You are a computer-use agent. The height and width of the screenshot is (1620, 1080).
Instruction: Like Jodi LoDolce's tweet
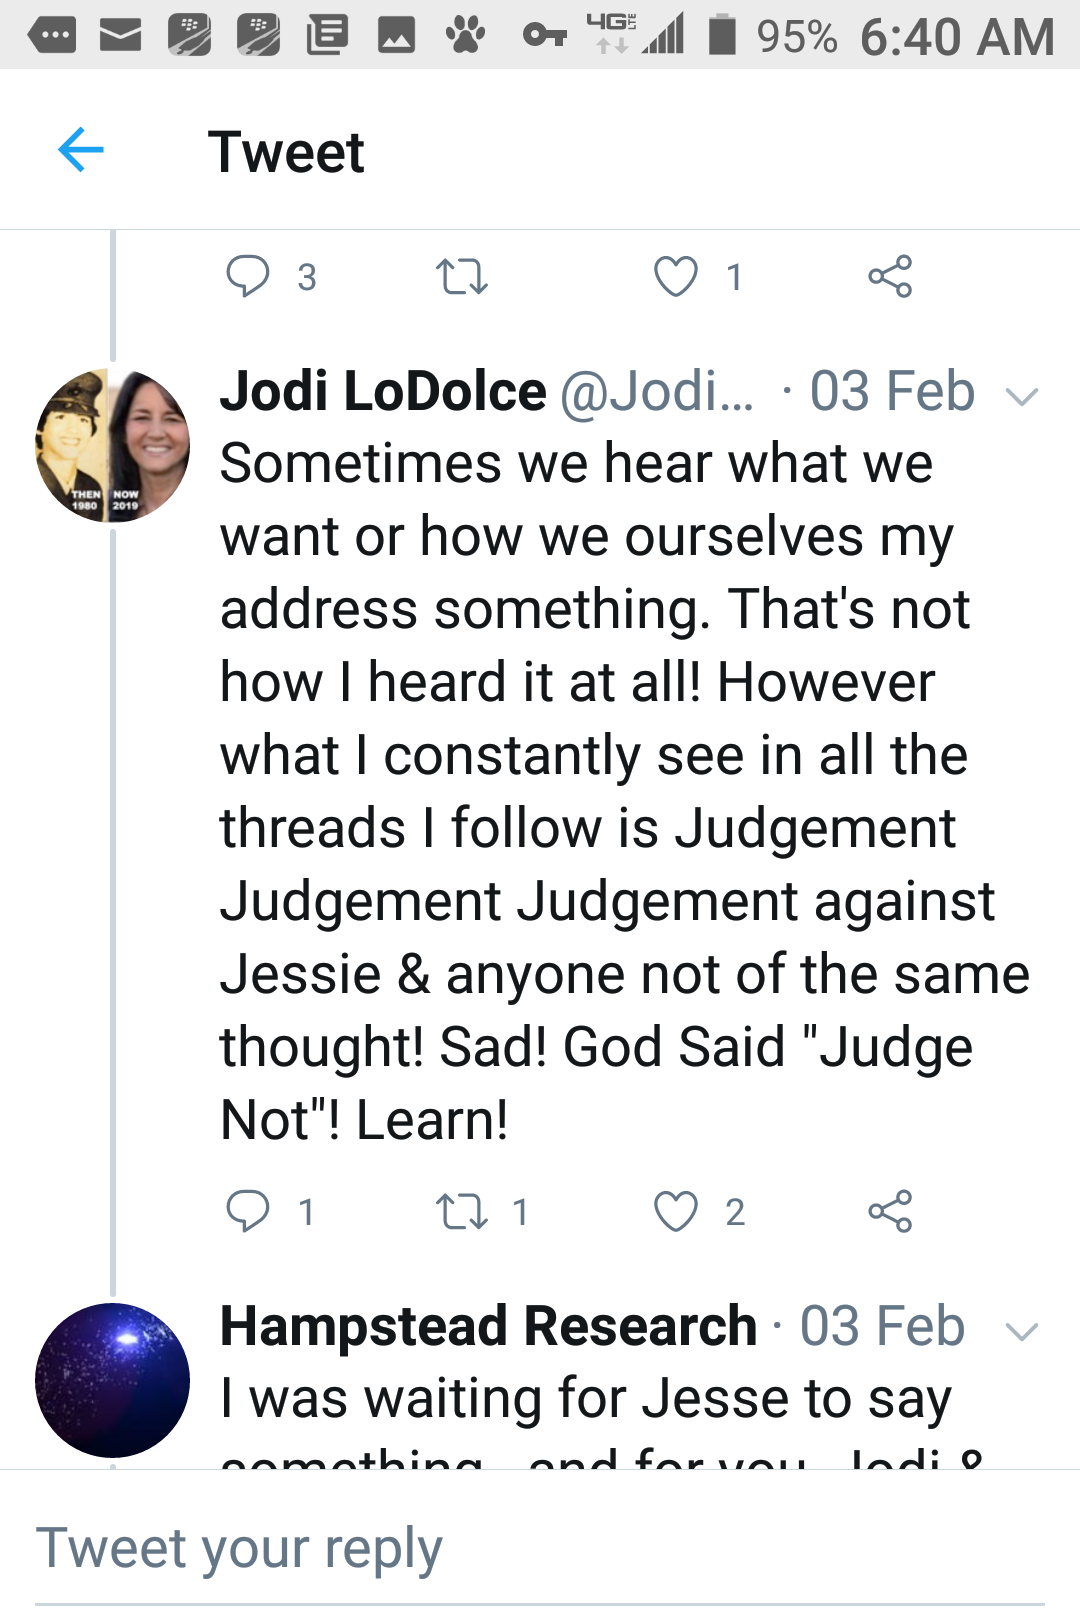point(676,1211)
